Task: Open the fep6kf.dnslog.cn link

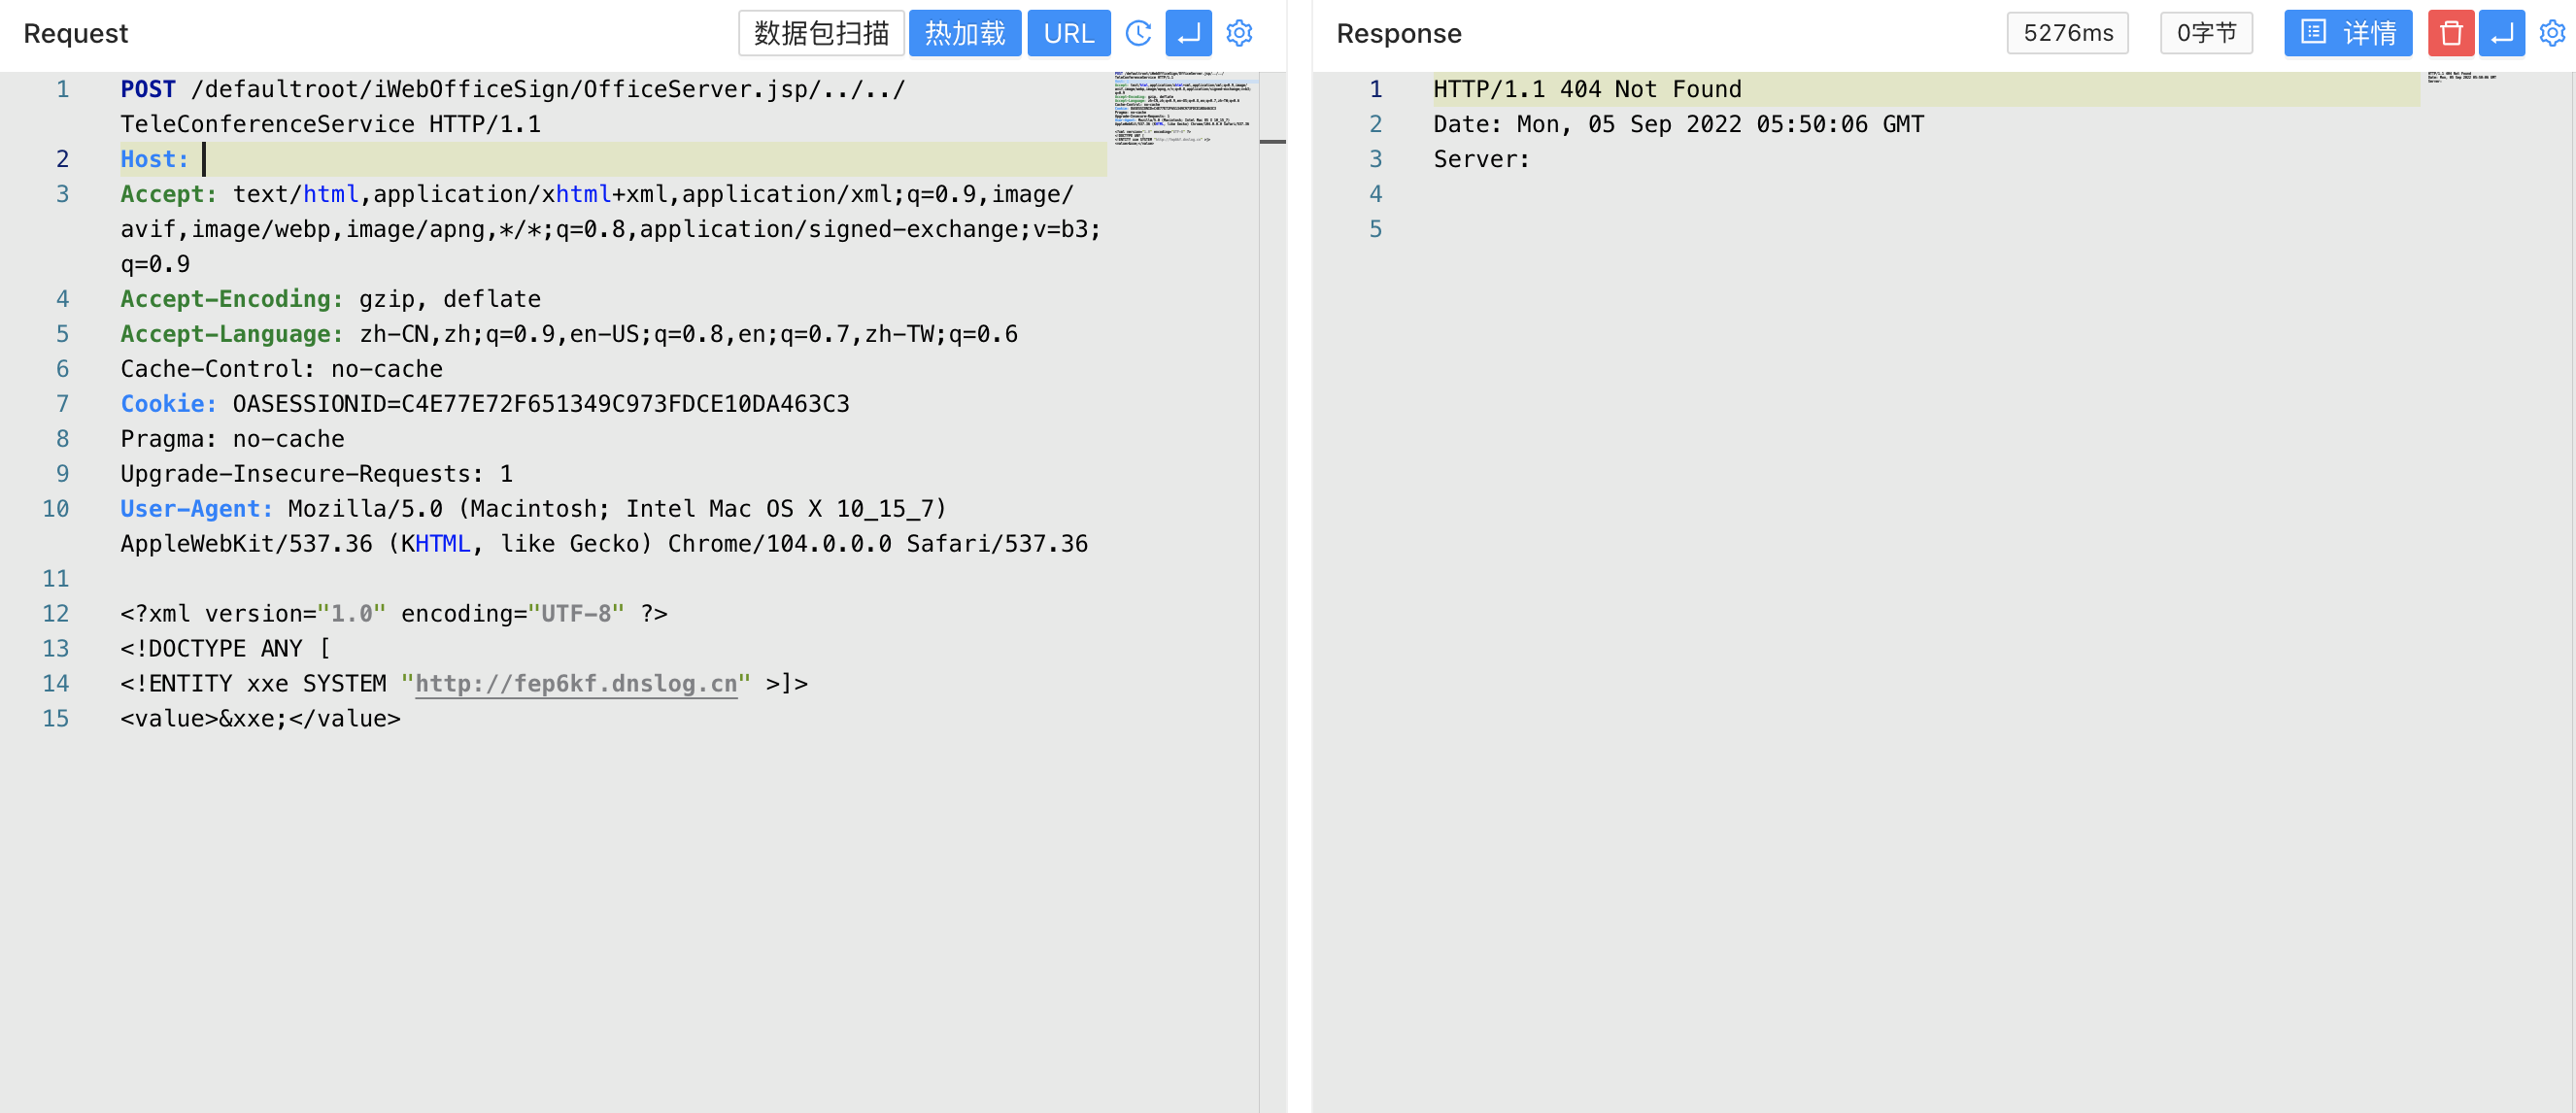Action: coord(576,684)
